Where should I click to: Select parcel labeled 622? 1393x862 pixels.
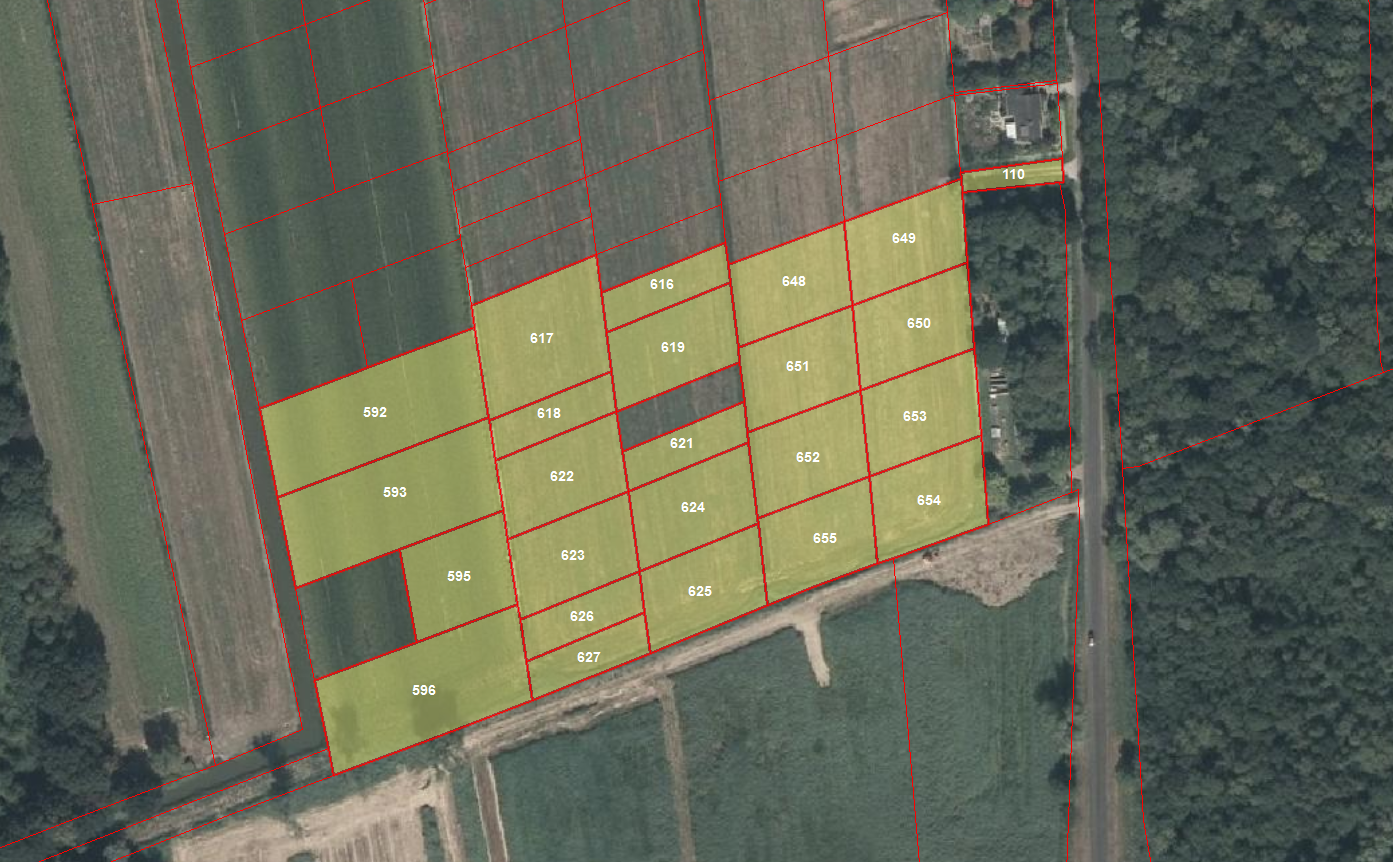click(562, 476)
